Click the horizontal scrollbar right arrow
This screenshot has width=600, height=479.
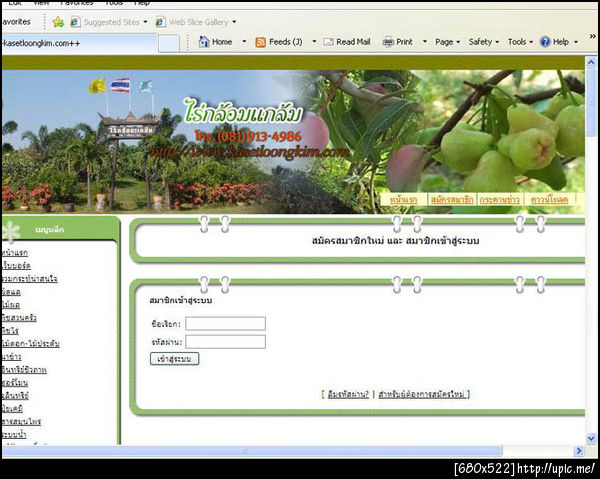[x=579, y=451]
